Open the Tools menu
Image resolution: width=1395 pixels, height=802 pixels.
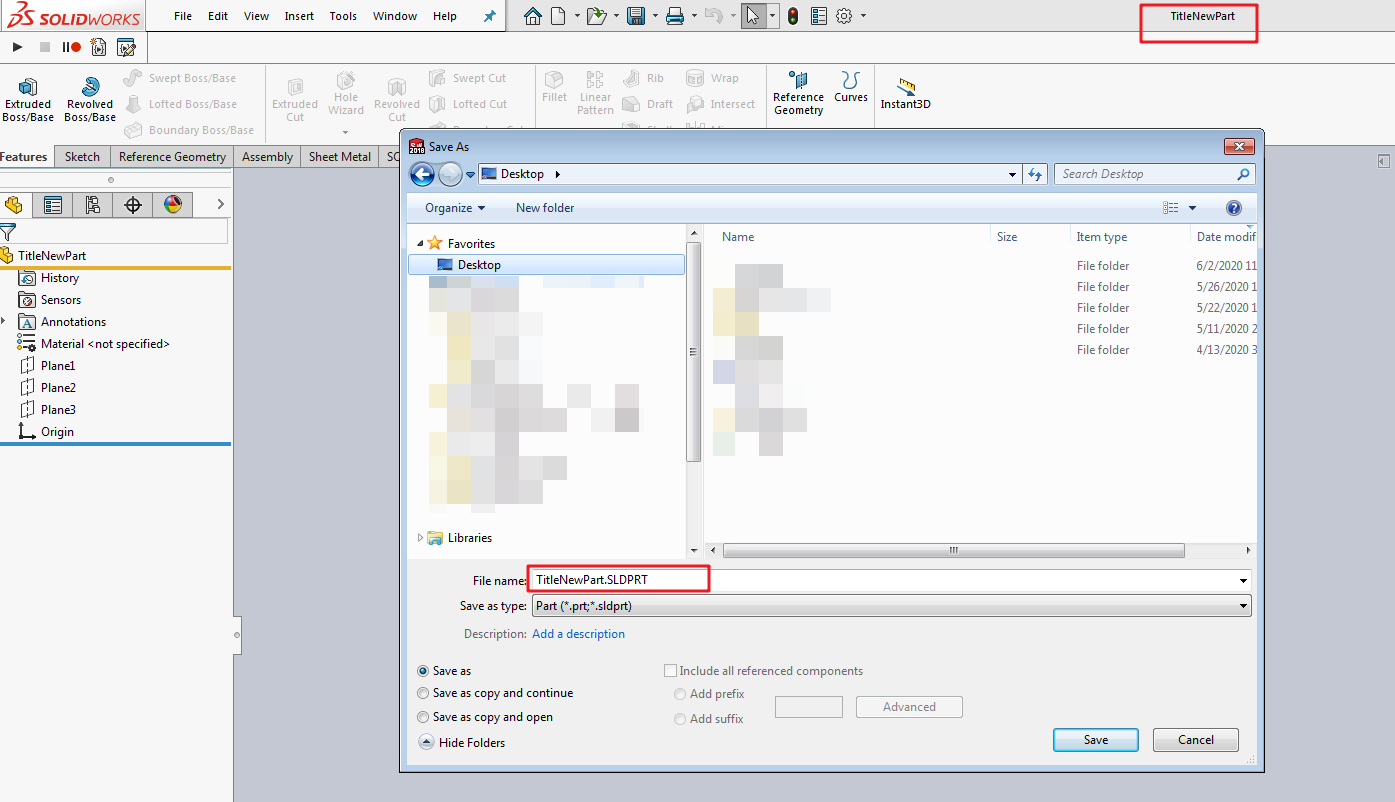pyautogui.click(x=343, y=16)
